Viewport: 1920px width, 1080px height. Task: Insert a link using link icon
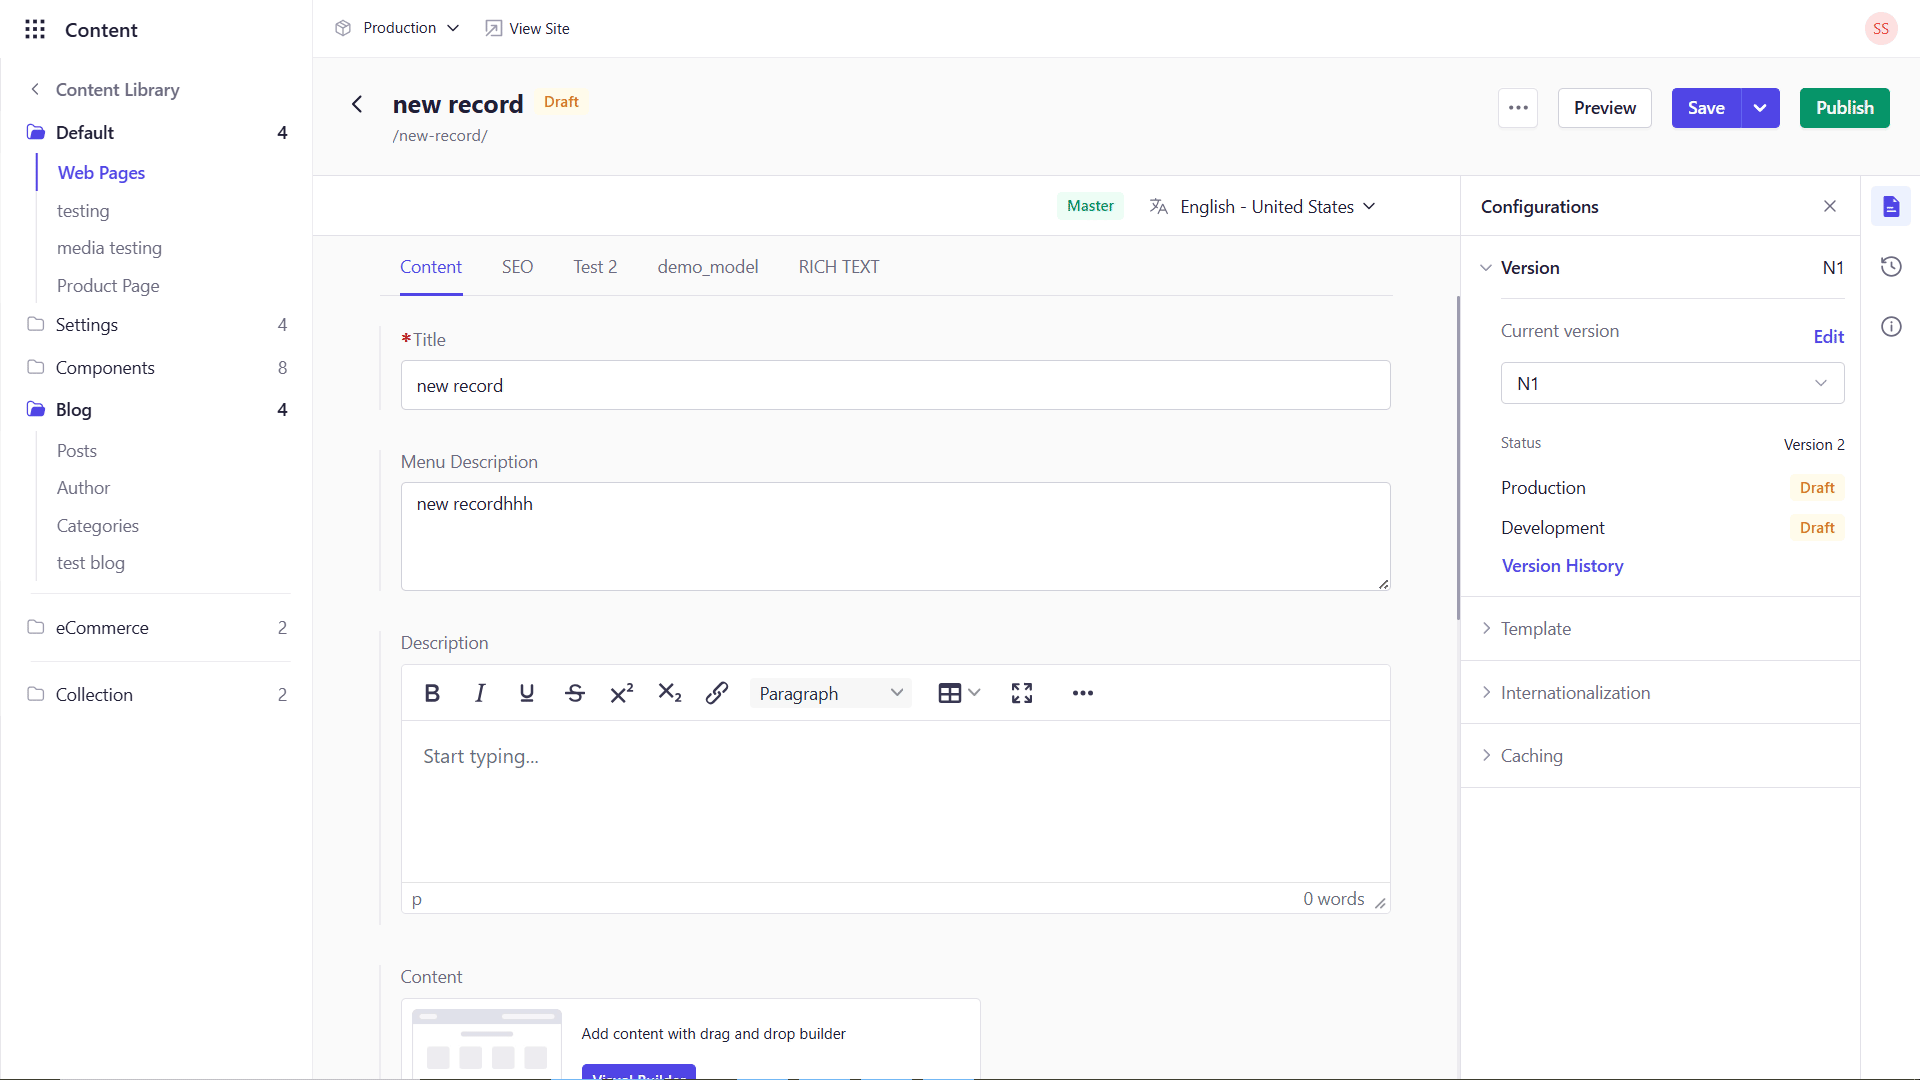[717, 693]
